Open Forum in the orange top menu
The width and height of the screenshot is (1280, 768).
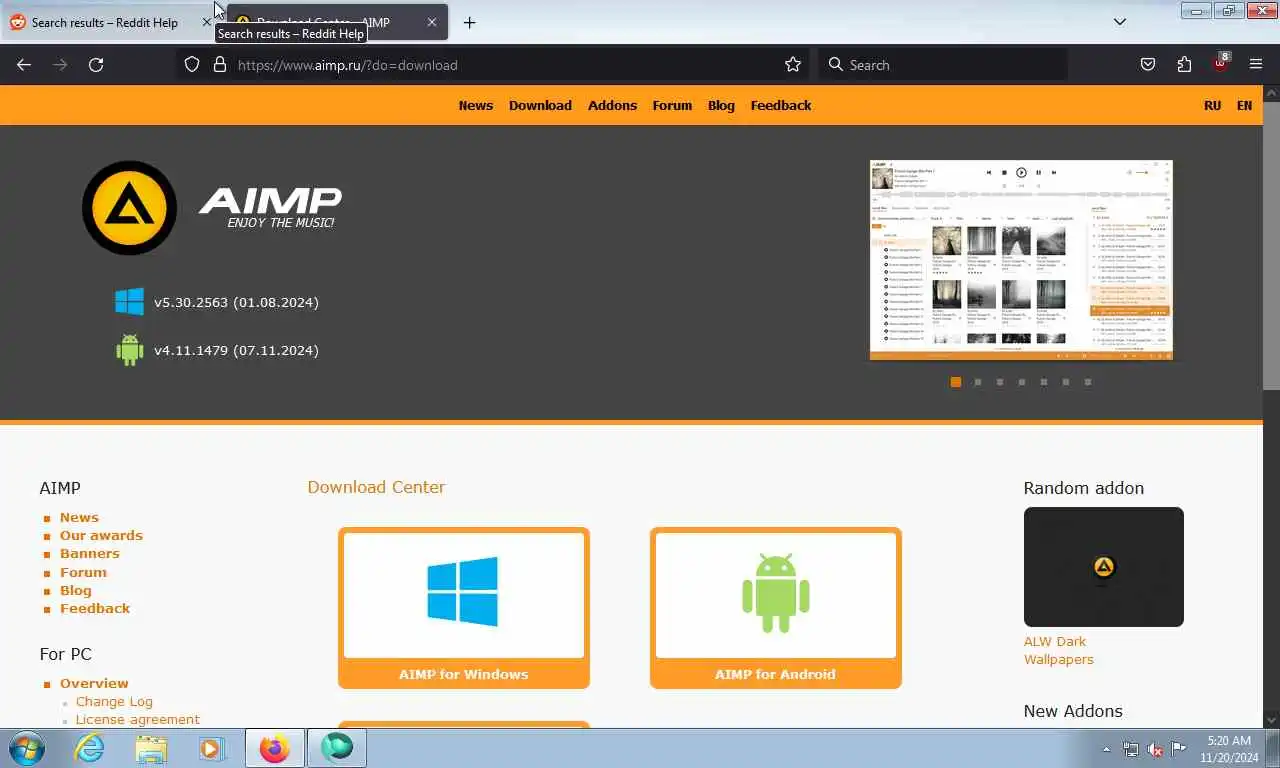672,105
